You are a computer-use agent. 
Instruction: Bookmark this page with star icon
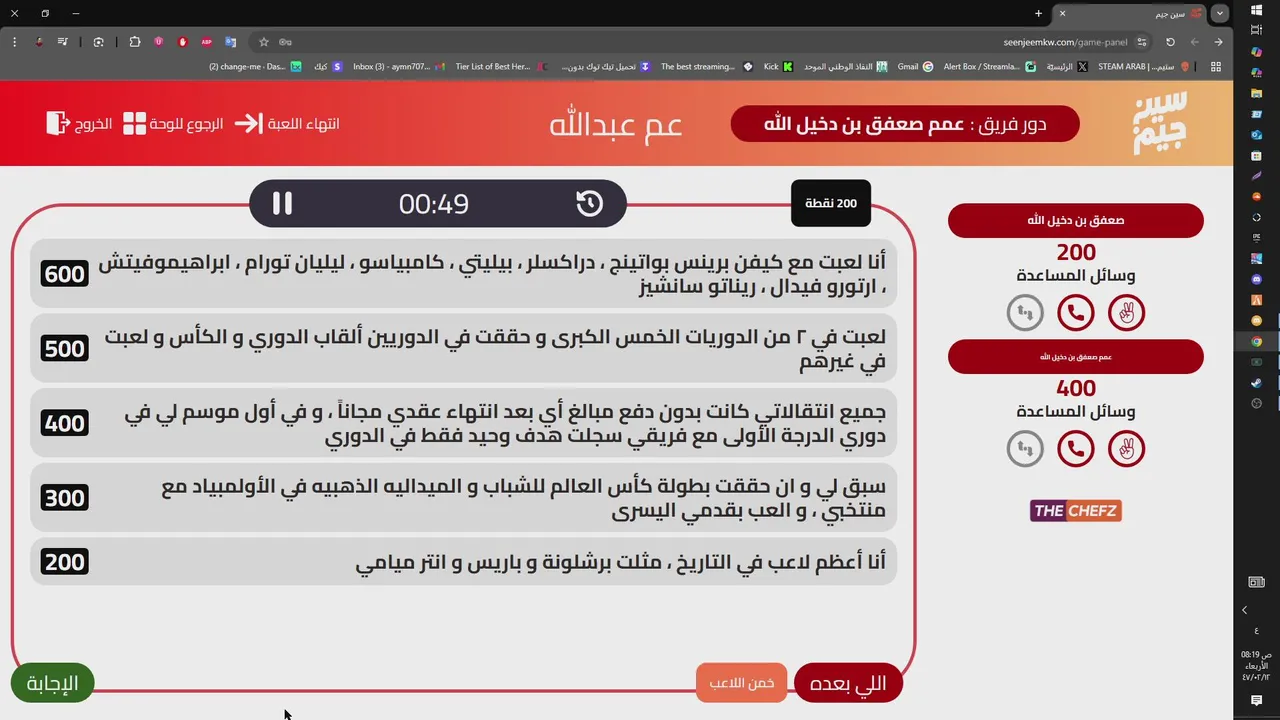264,42
